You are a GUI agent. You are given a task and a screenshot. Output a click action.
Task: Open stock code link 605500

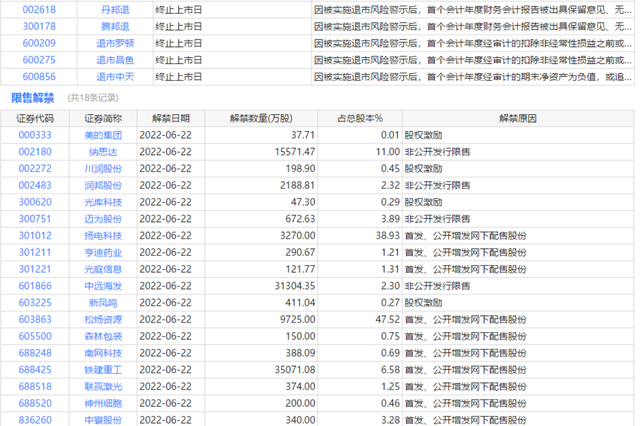tap(35, 336)
